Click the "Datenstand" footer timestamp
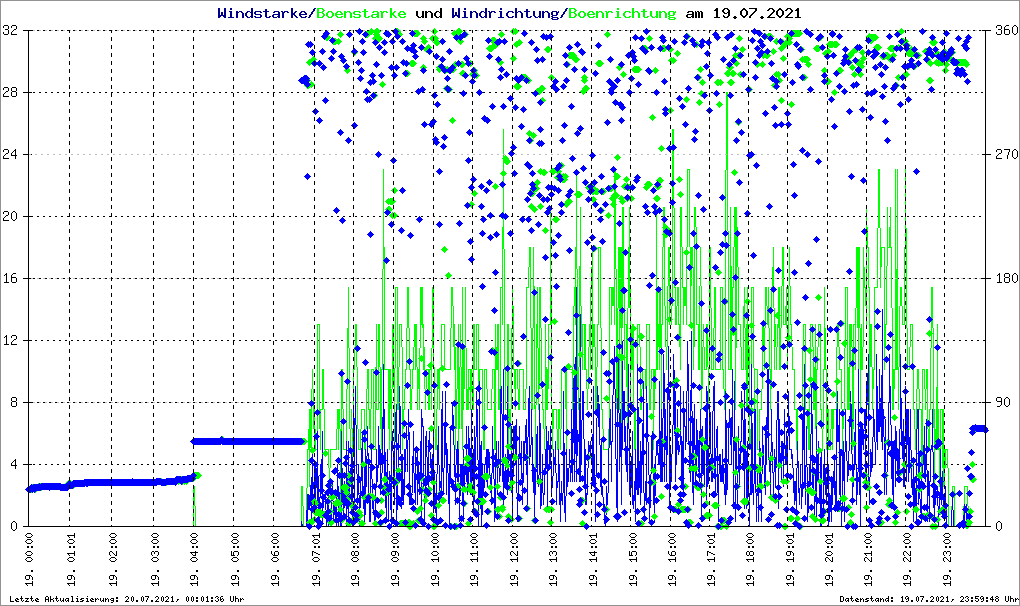The image size is (1020, 606). tap(925, 599)
